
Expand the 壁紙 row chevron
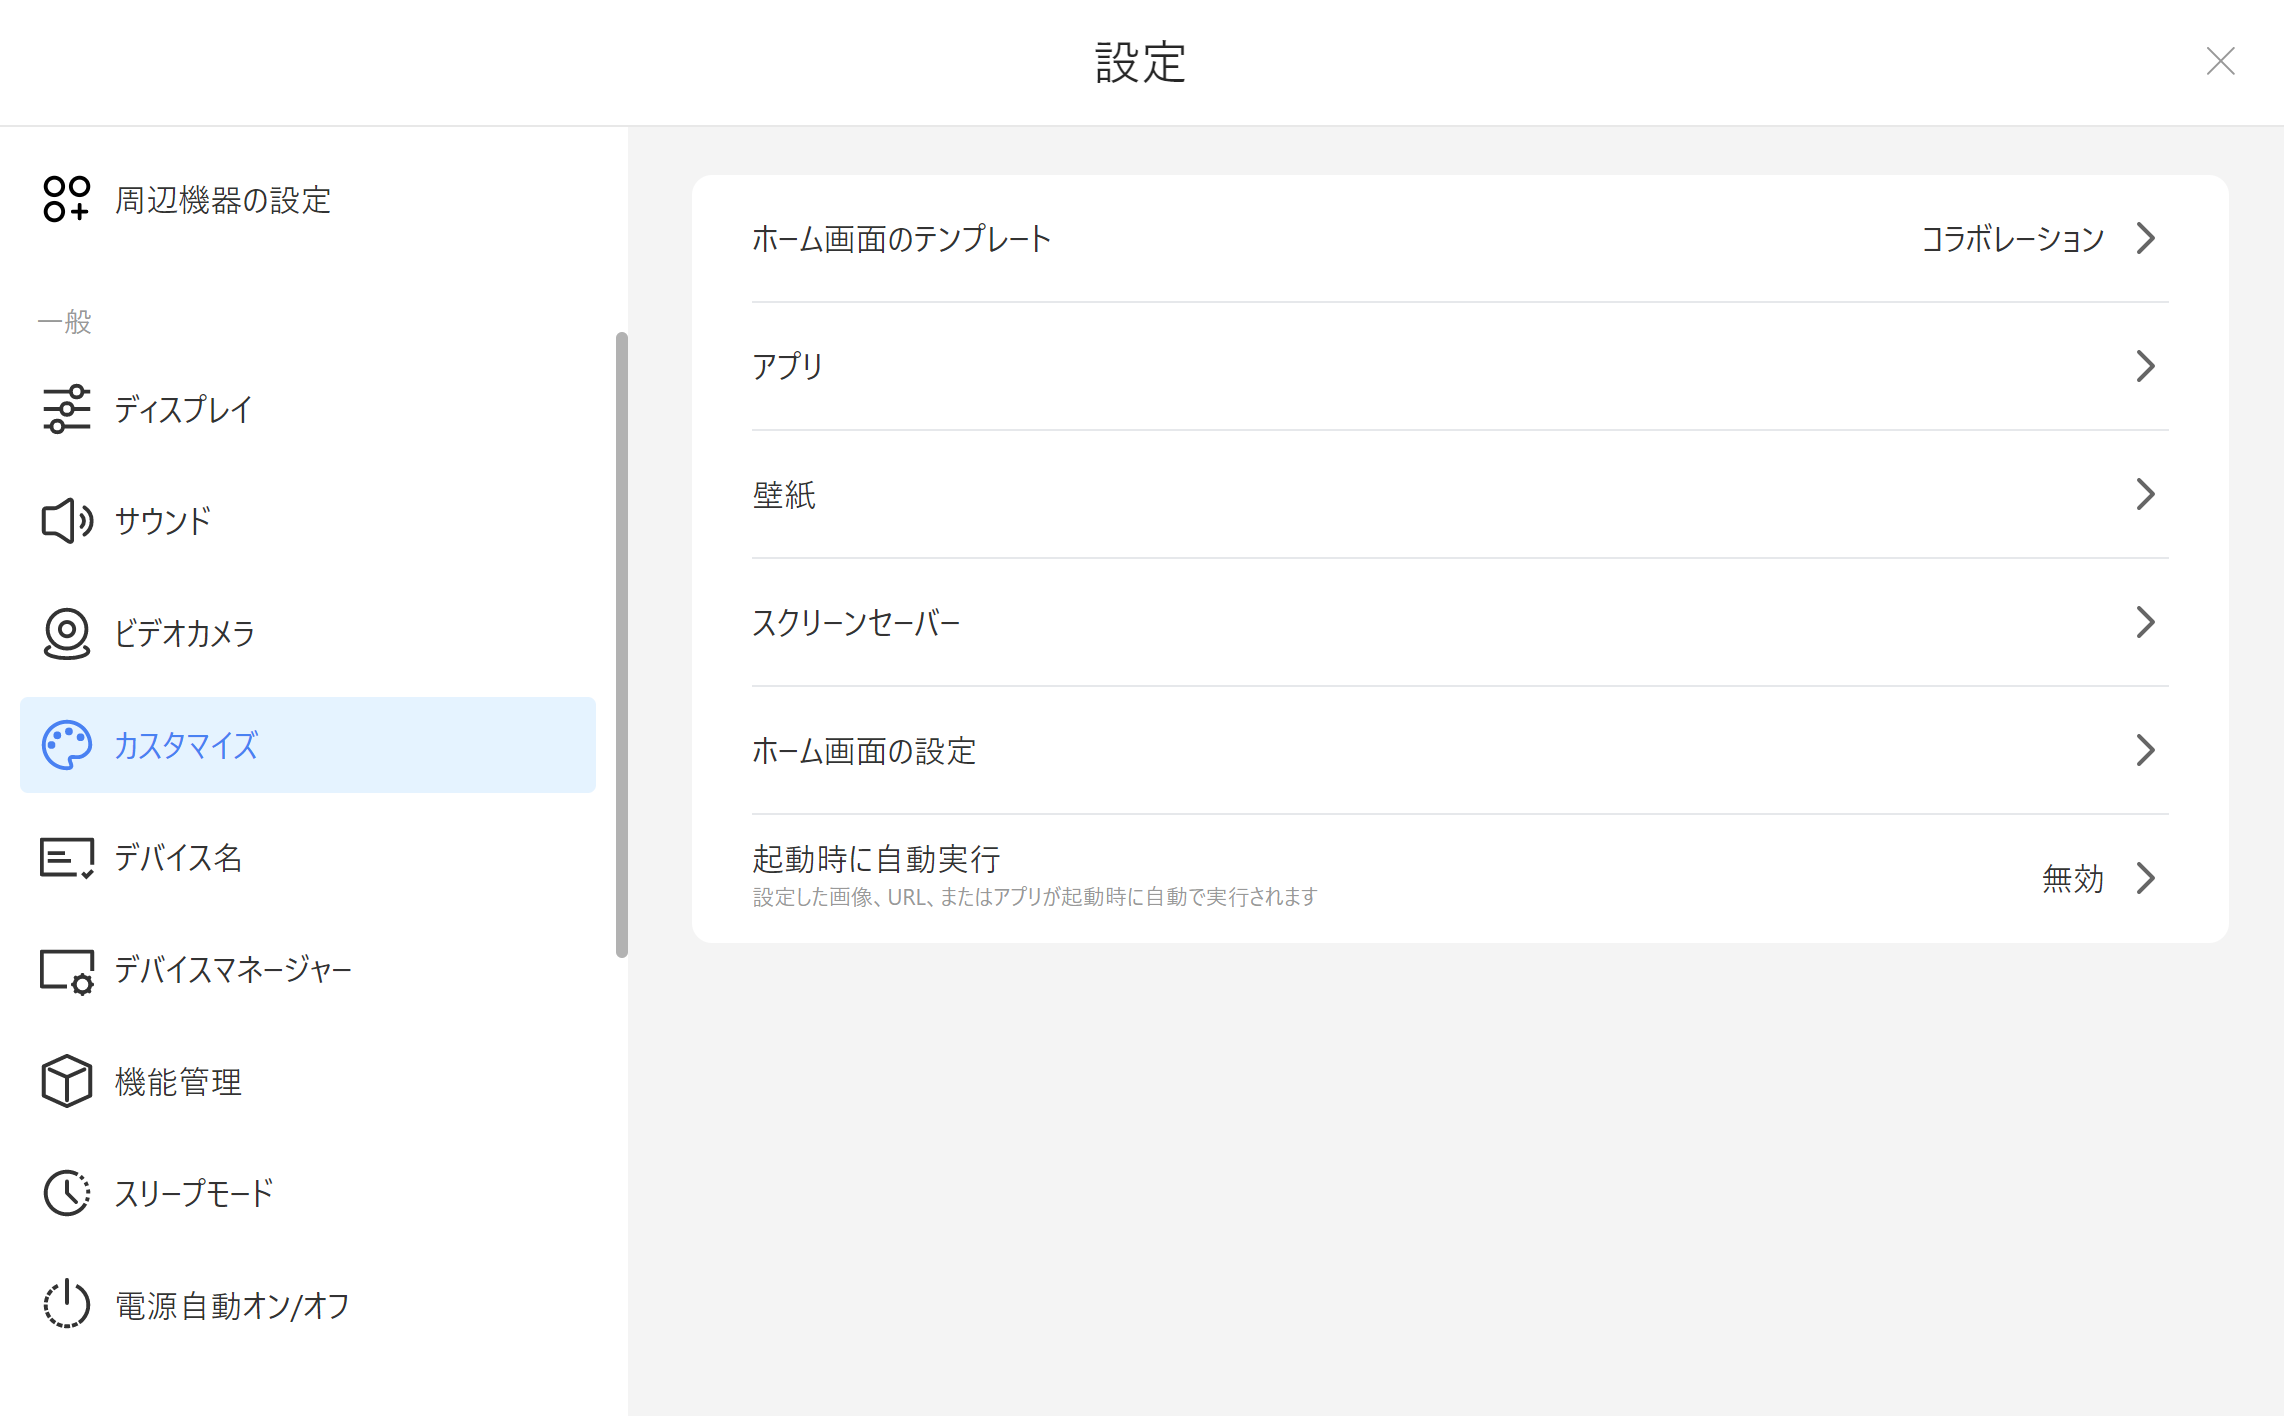click(x=2145, y=494)
